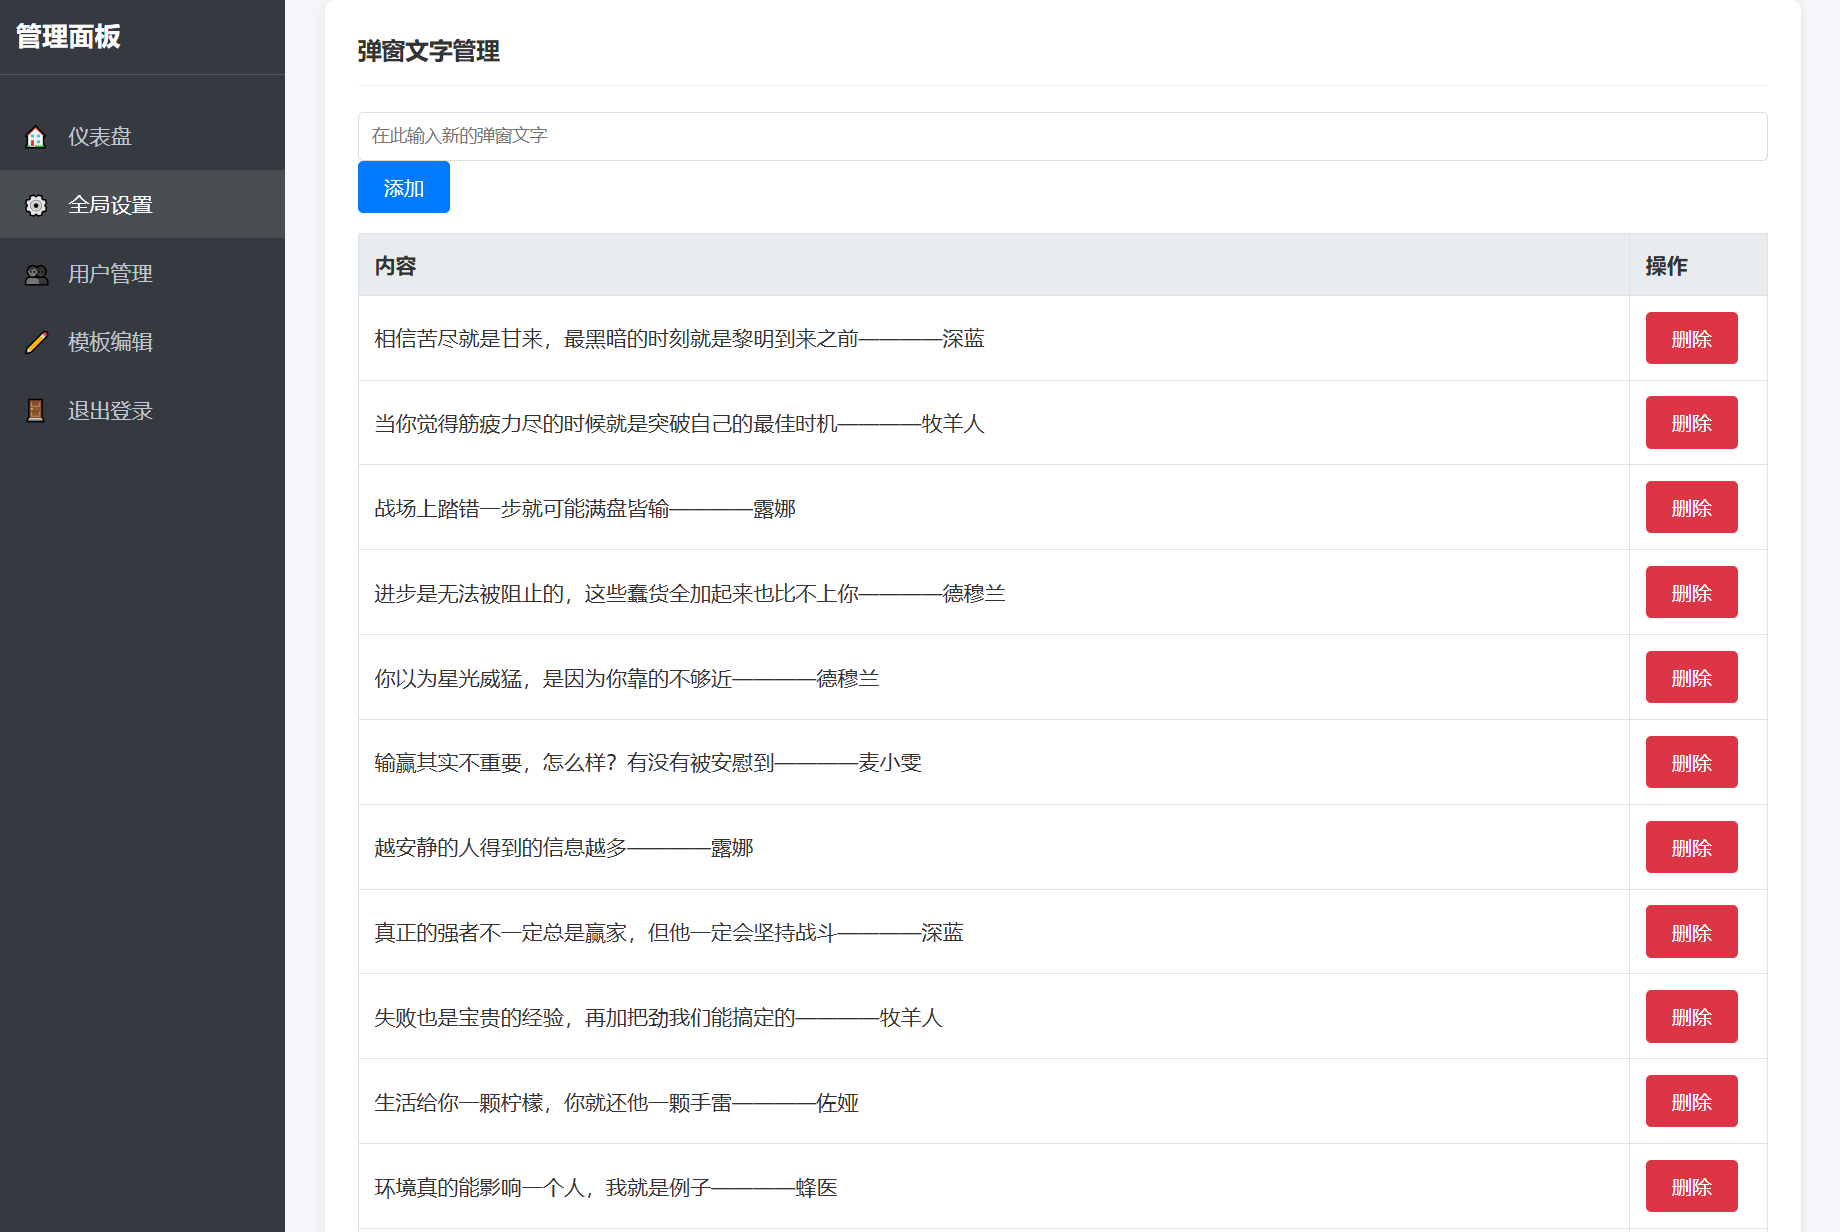Select the gear icon for global settings

36,204
